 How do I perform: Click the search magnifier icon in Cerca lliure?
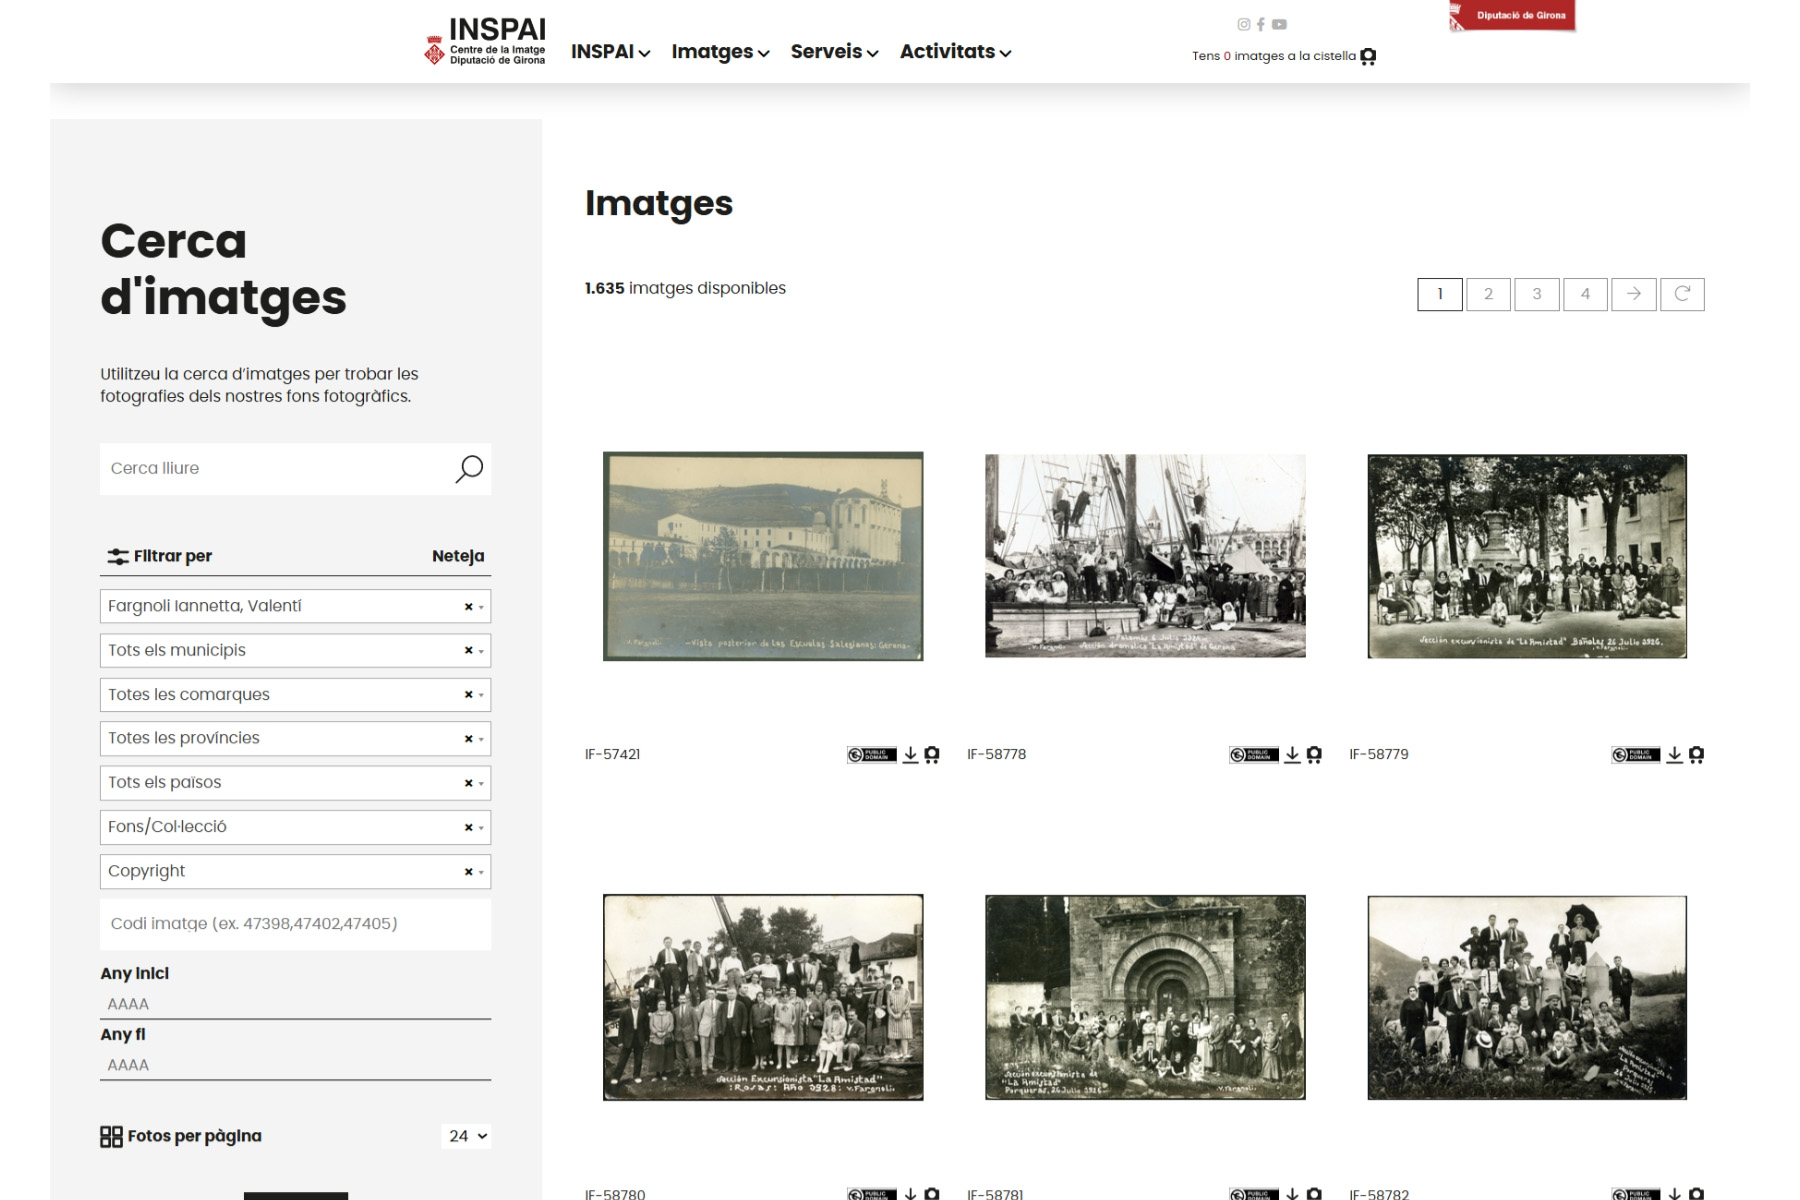(468, 469)
